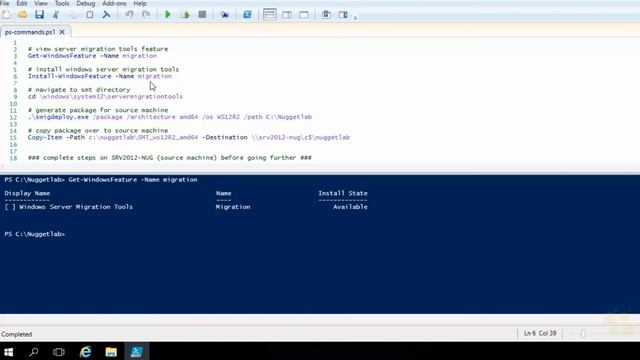
Task: Click the Undo arrow icon
Action: 129,15
